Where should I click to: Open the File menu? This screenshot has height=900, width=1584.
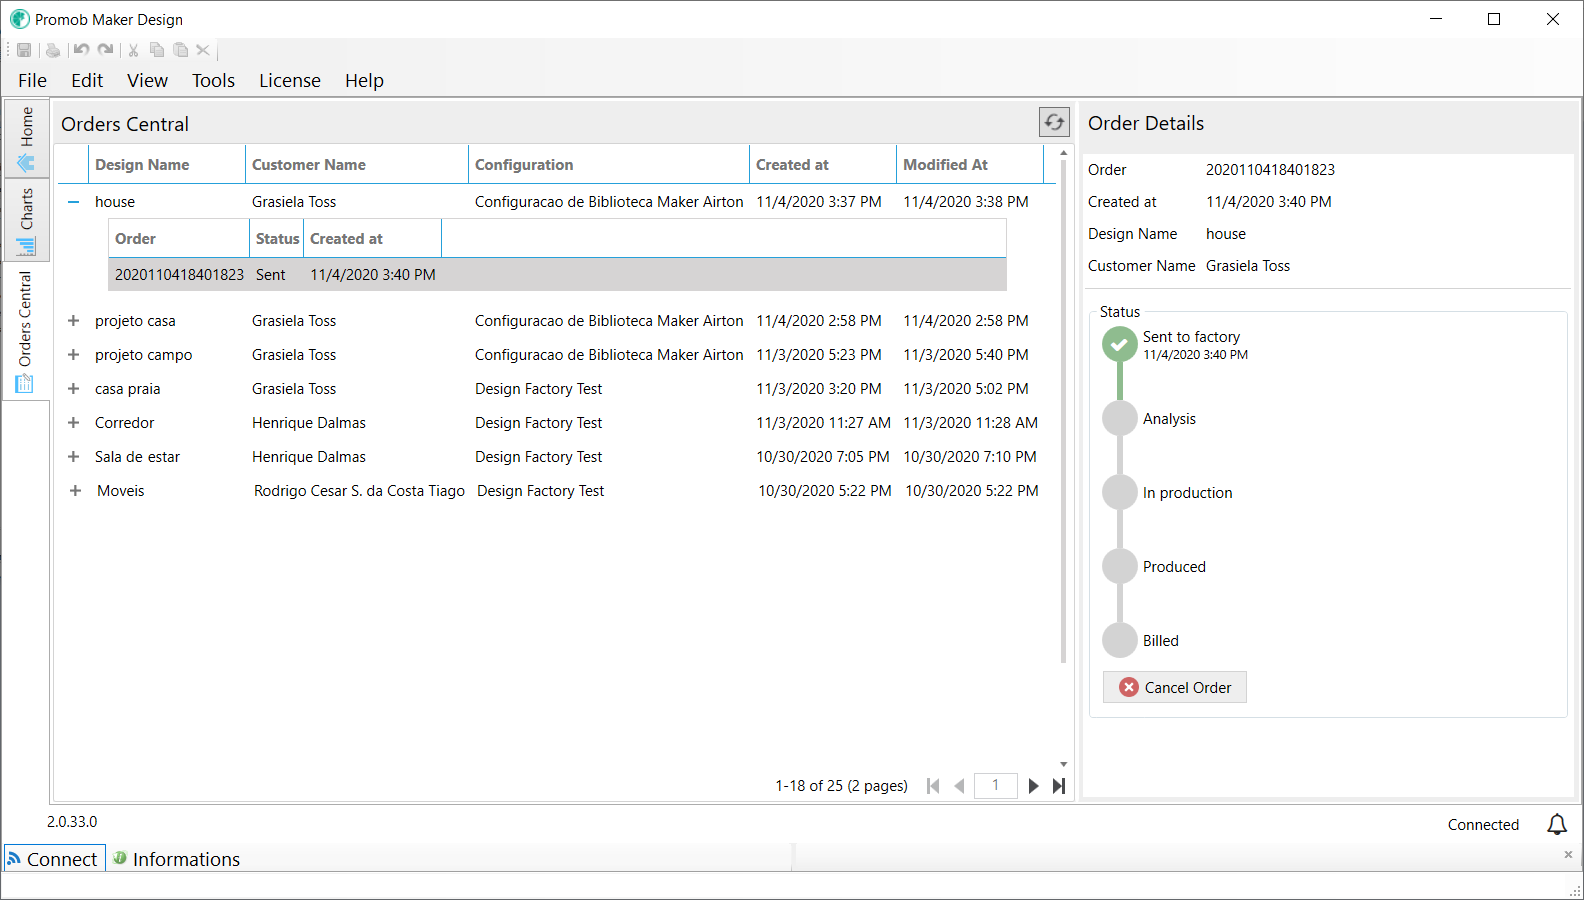tap(32, 80)
